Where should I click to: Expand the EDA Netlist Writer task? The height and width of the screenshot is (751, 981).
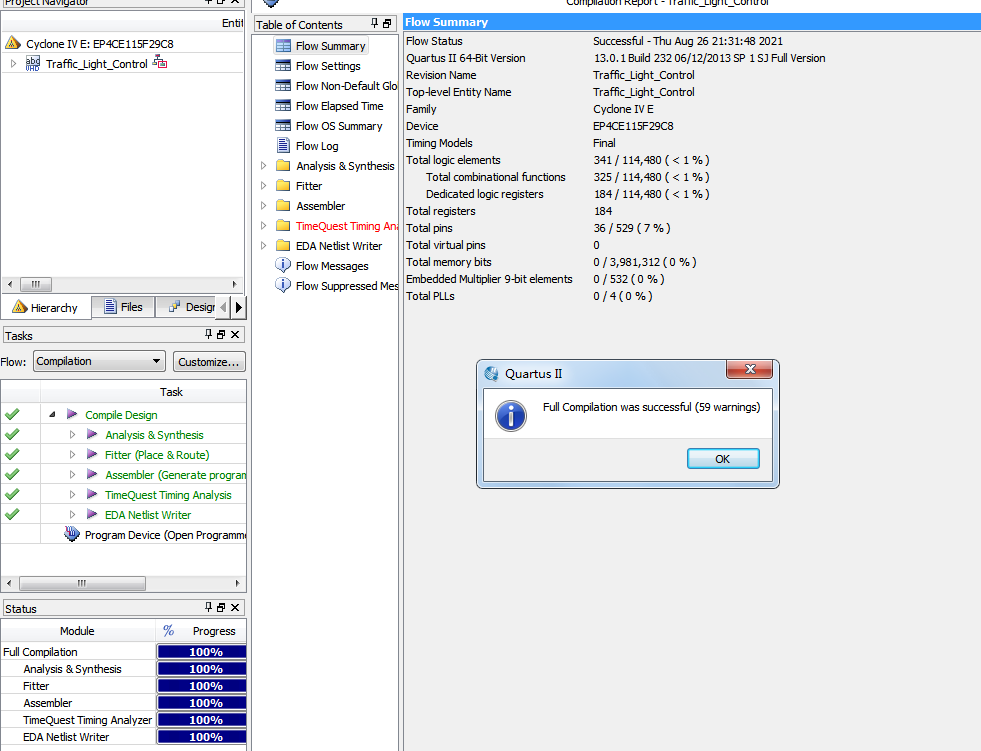pos(73,514)
